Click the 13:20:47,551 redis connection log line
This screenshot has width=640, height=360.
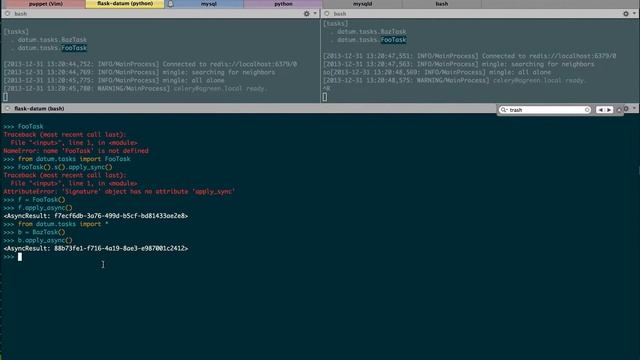(469, 56)
